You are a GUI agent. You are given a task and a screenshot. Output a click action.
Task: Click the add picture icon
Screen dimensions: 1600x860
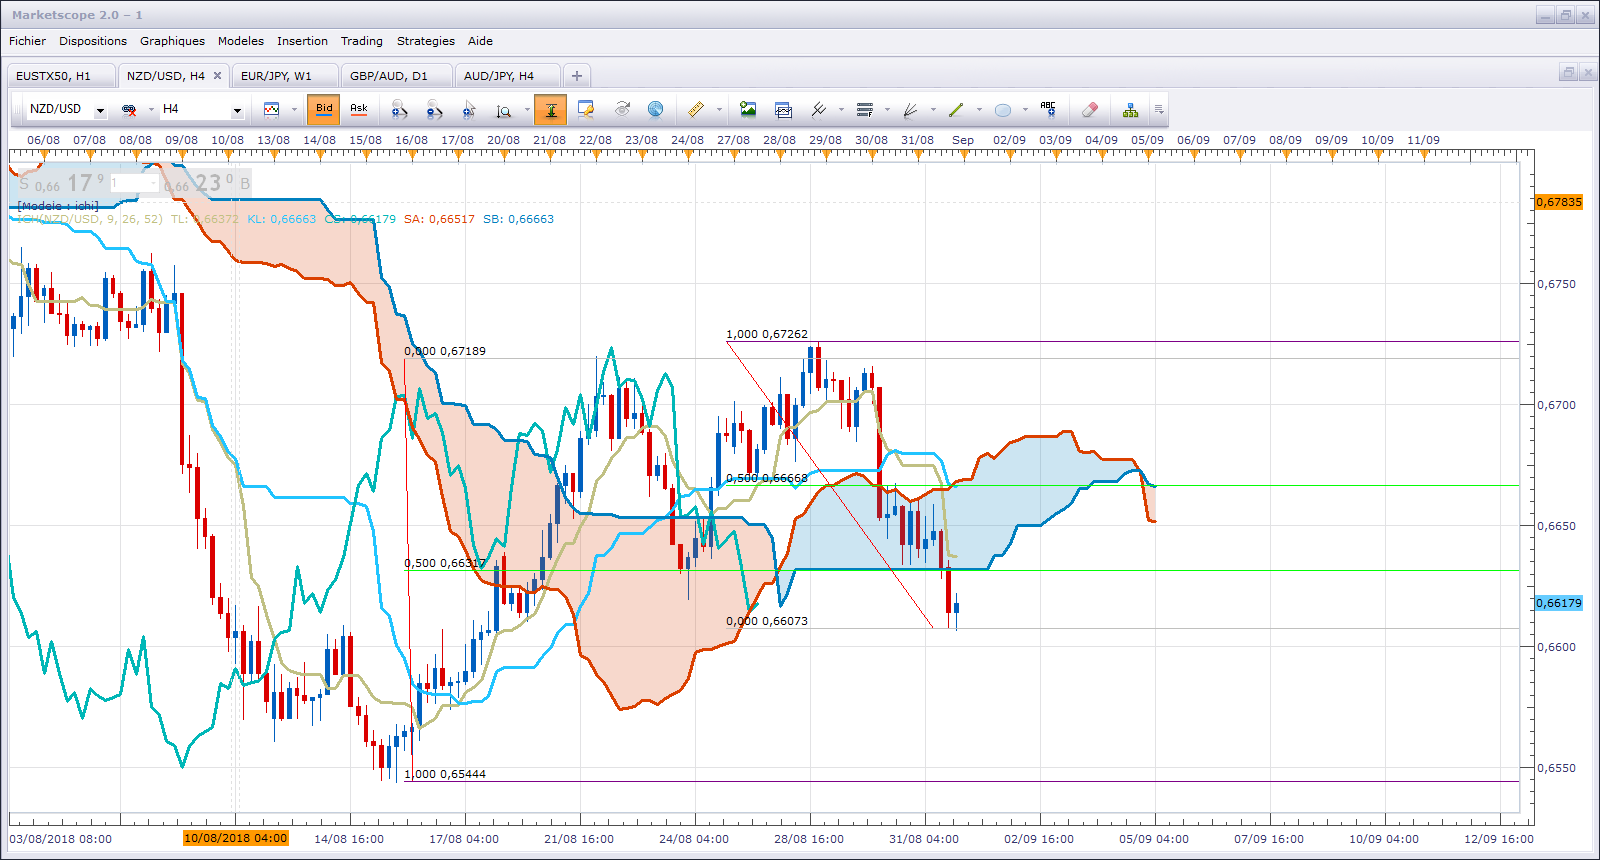(748, 109)
